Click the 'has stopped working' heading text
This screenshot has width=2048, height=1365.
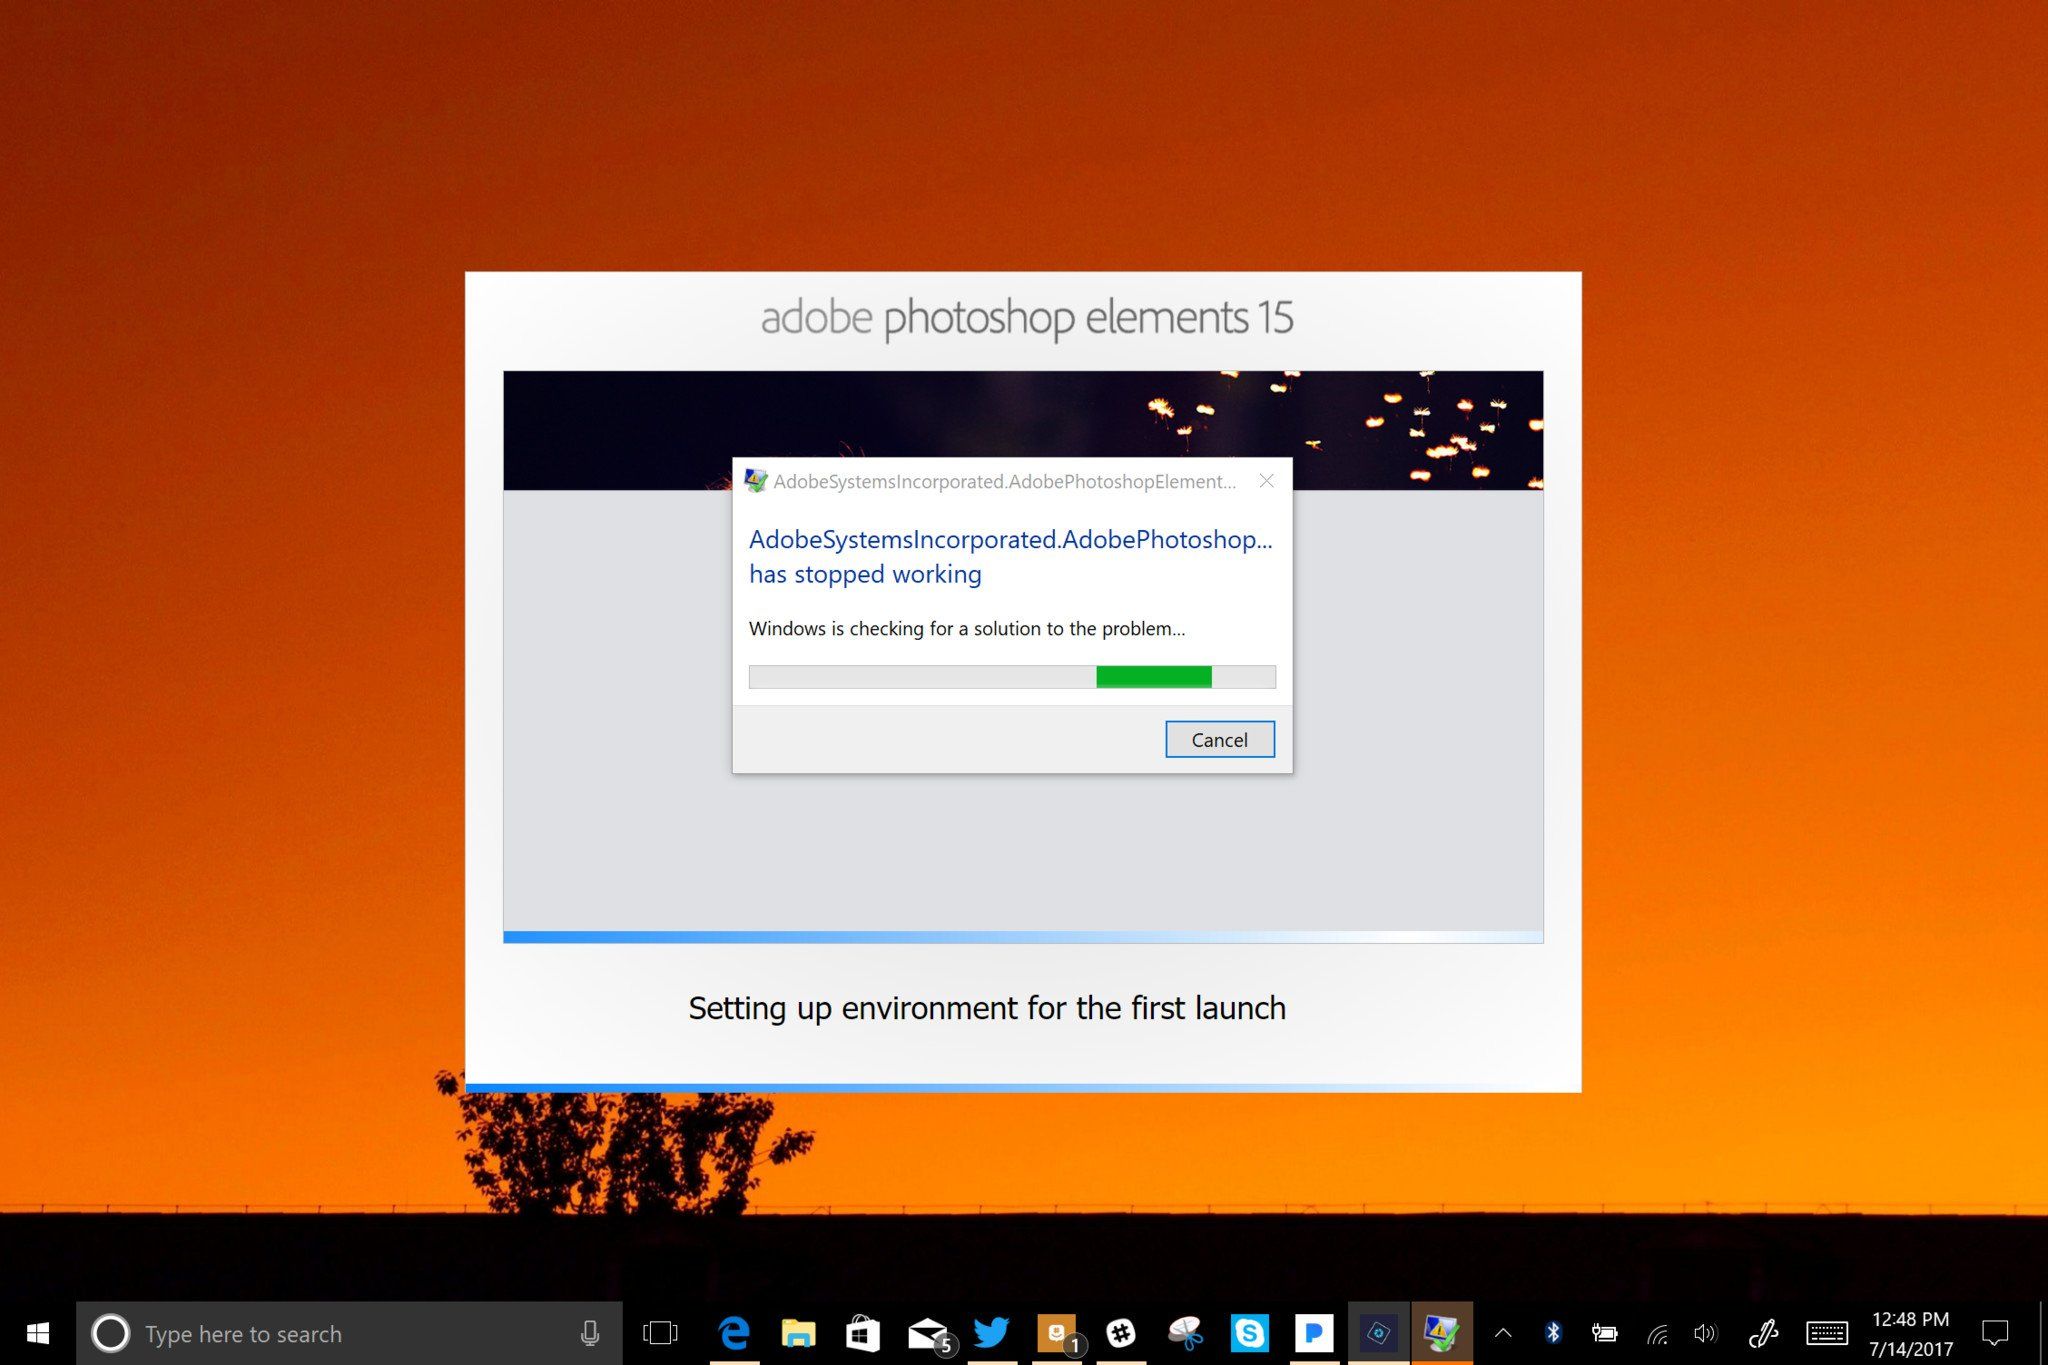coord(865,574)
